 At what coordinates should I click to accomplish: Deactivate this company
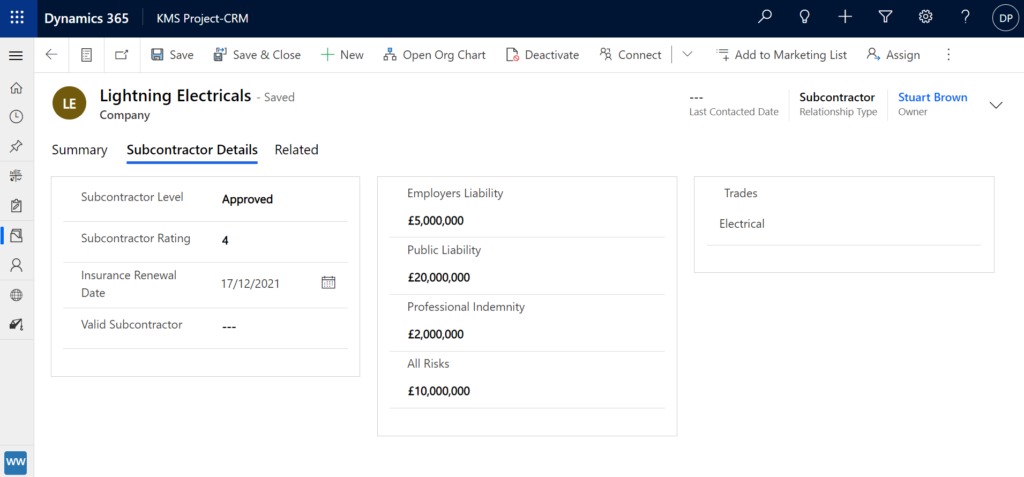(543, 55)
